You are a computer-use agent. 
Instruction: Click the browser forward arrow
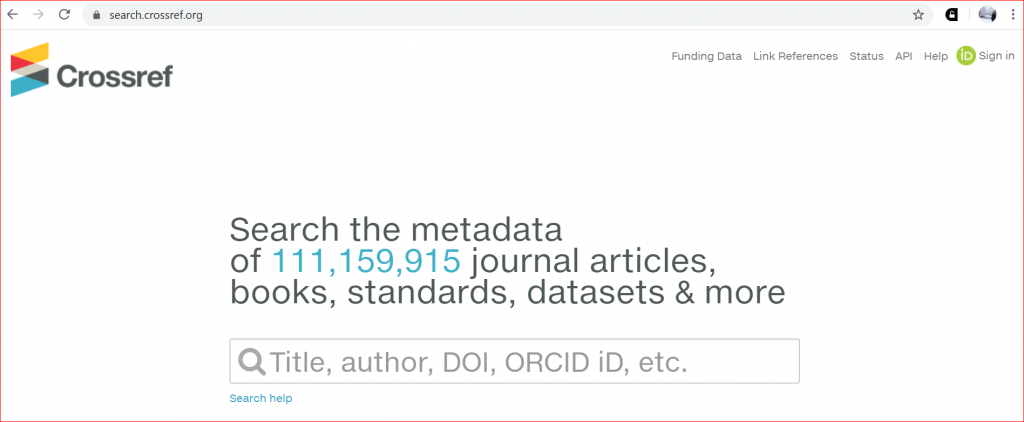pyautogui.click(x=38, y=15)
